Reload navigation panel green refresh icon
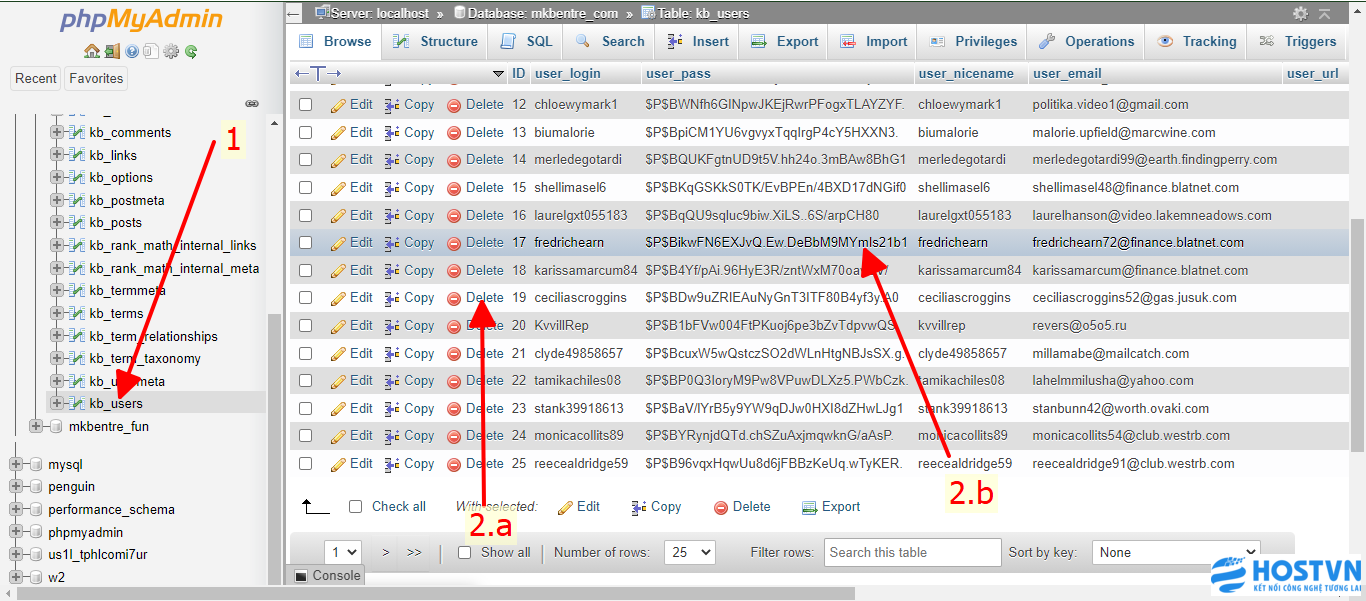 (x=191, y=51)
